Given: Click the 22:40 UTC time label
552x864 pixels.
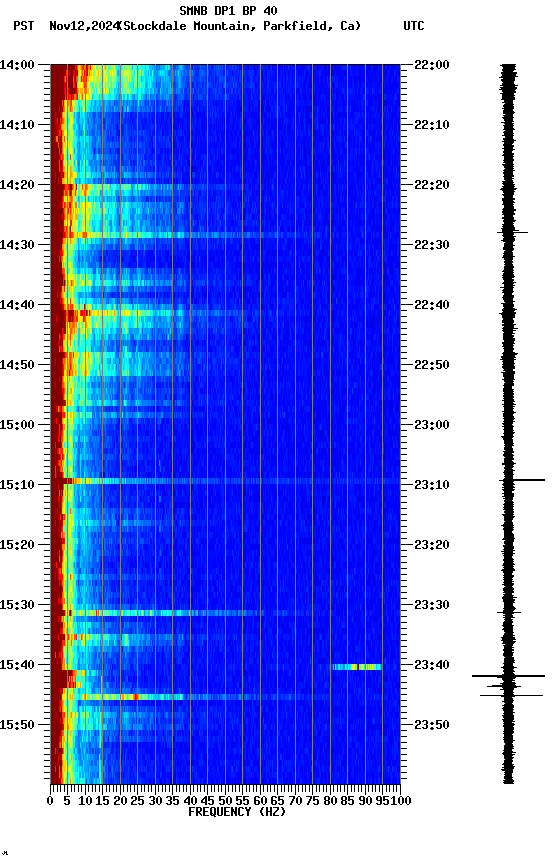Looking at the screenshot, I should coord(432,305).
